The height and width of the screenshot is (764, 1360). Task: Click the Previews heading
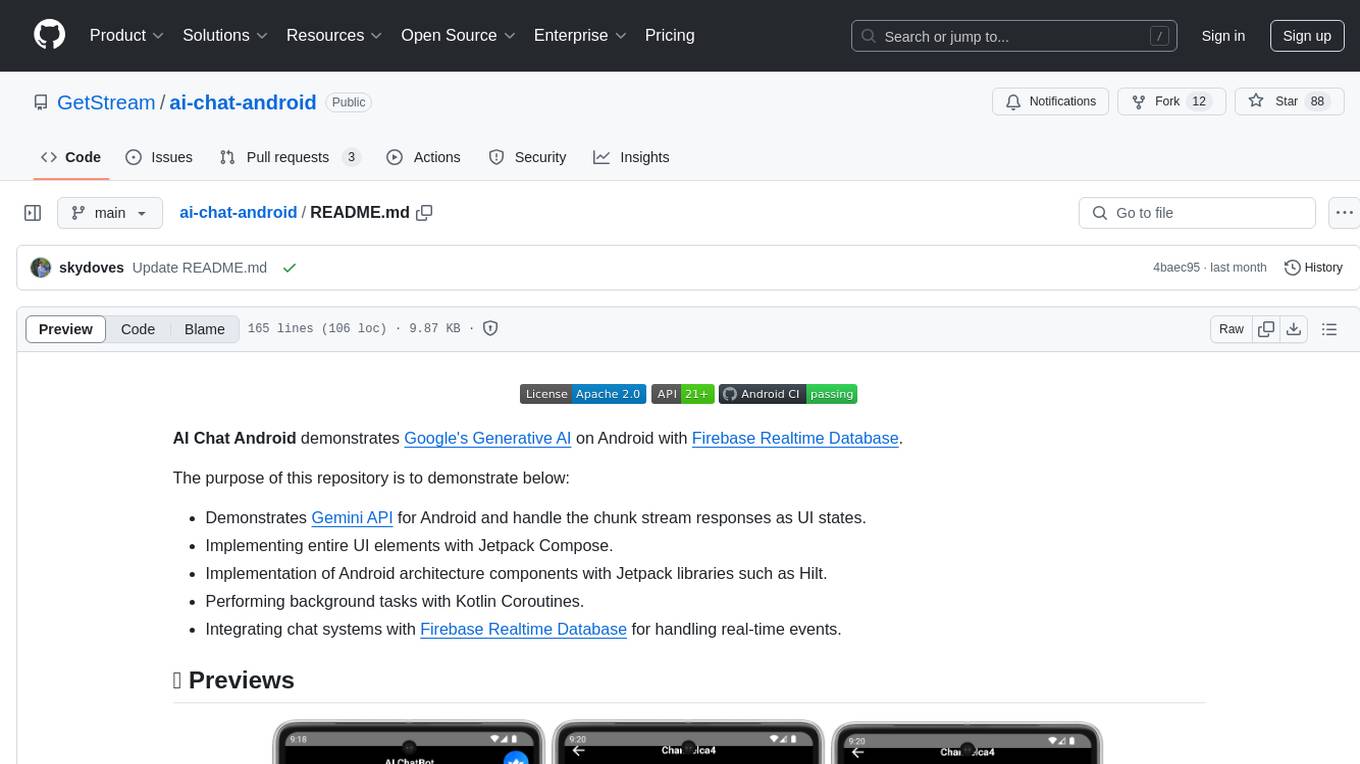point(234,680)
